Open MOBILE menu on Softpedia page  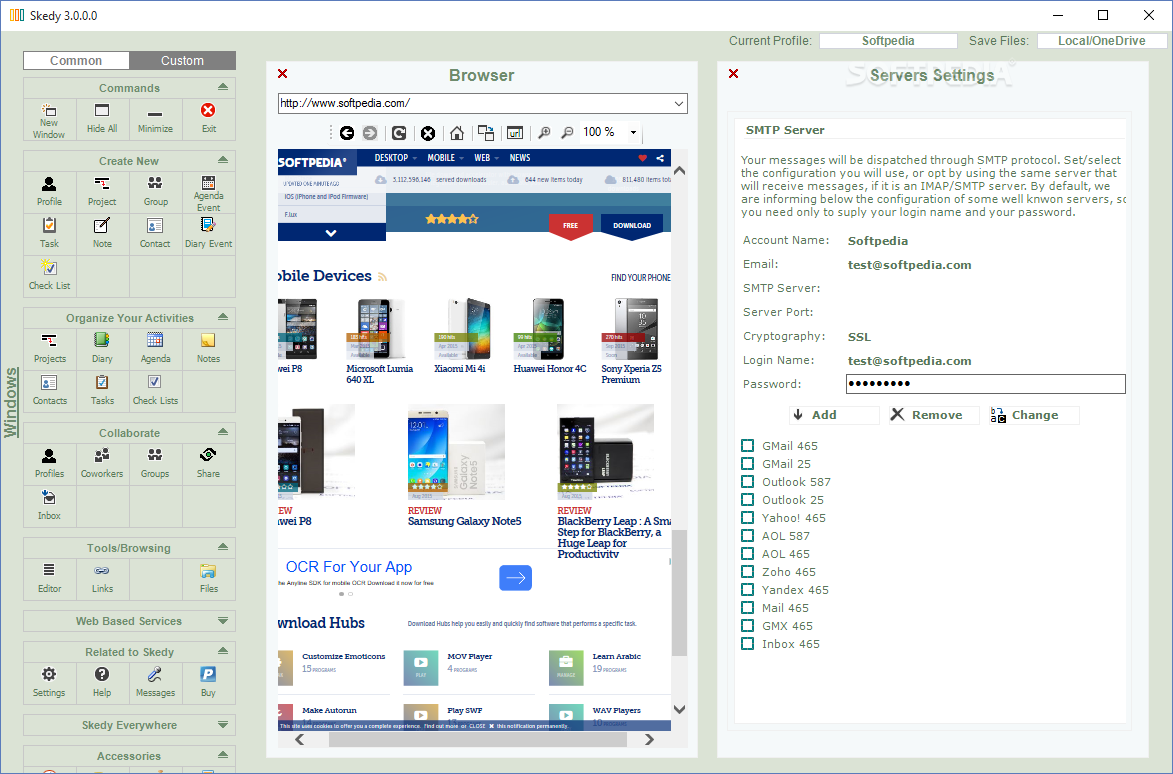coord(445,158)
